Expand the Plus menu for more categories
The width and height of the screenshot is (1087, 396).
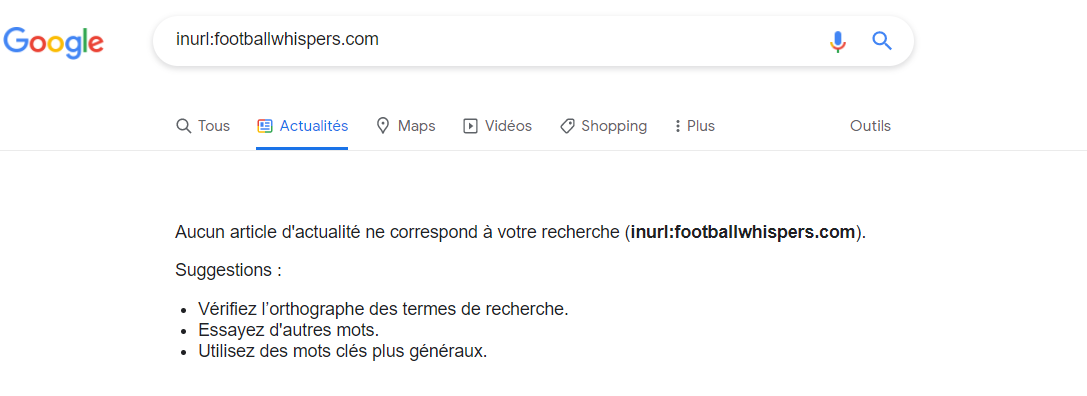695,126
